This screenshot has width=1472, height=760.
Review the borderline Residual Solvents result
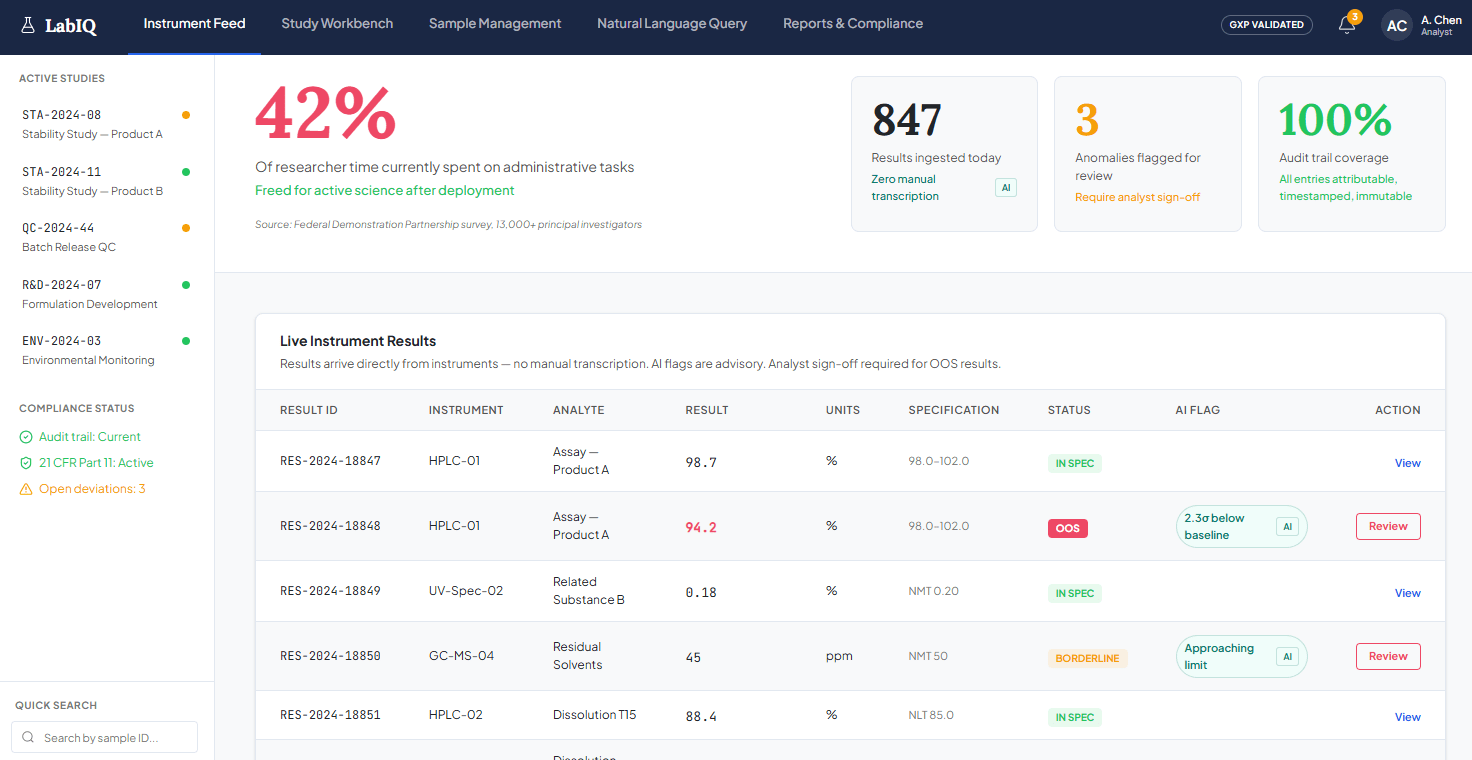(x=1388, y=656)
